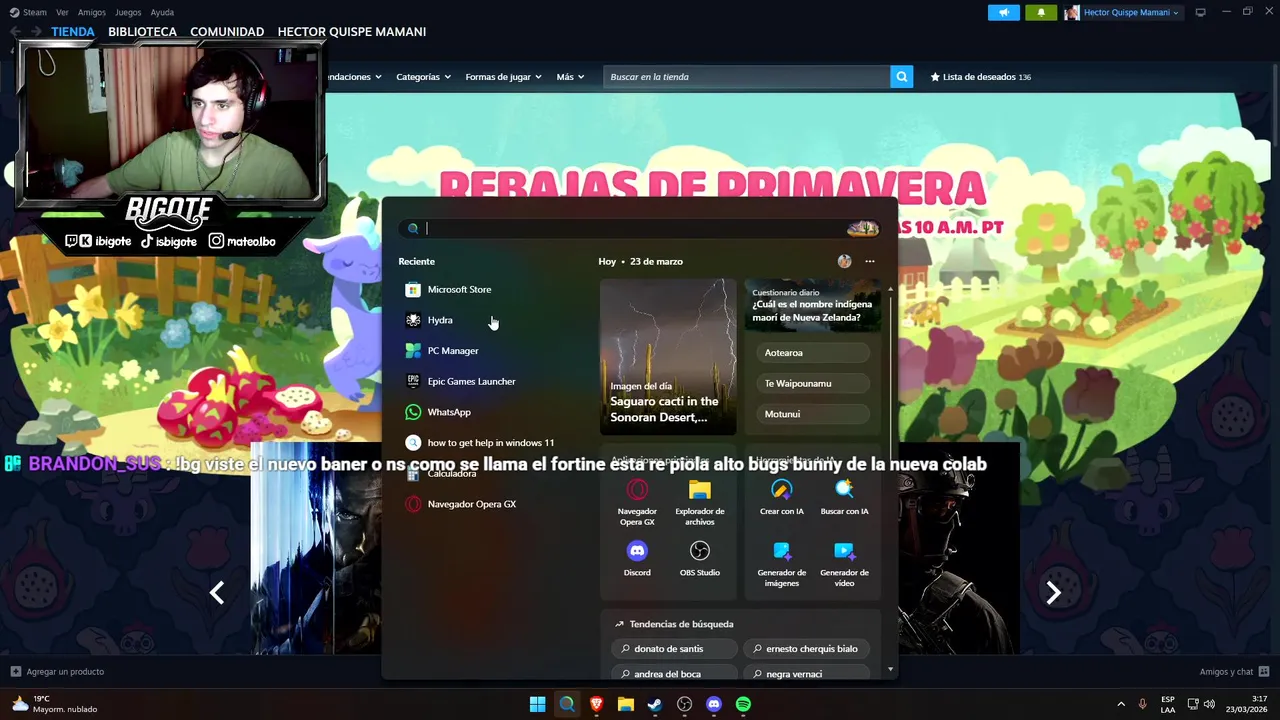Open the Ver menu in Steam
This screenshot has width=1280, height=720.
click(x=62, y=12)
